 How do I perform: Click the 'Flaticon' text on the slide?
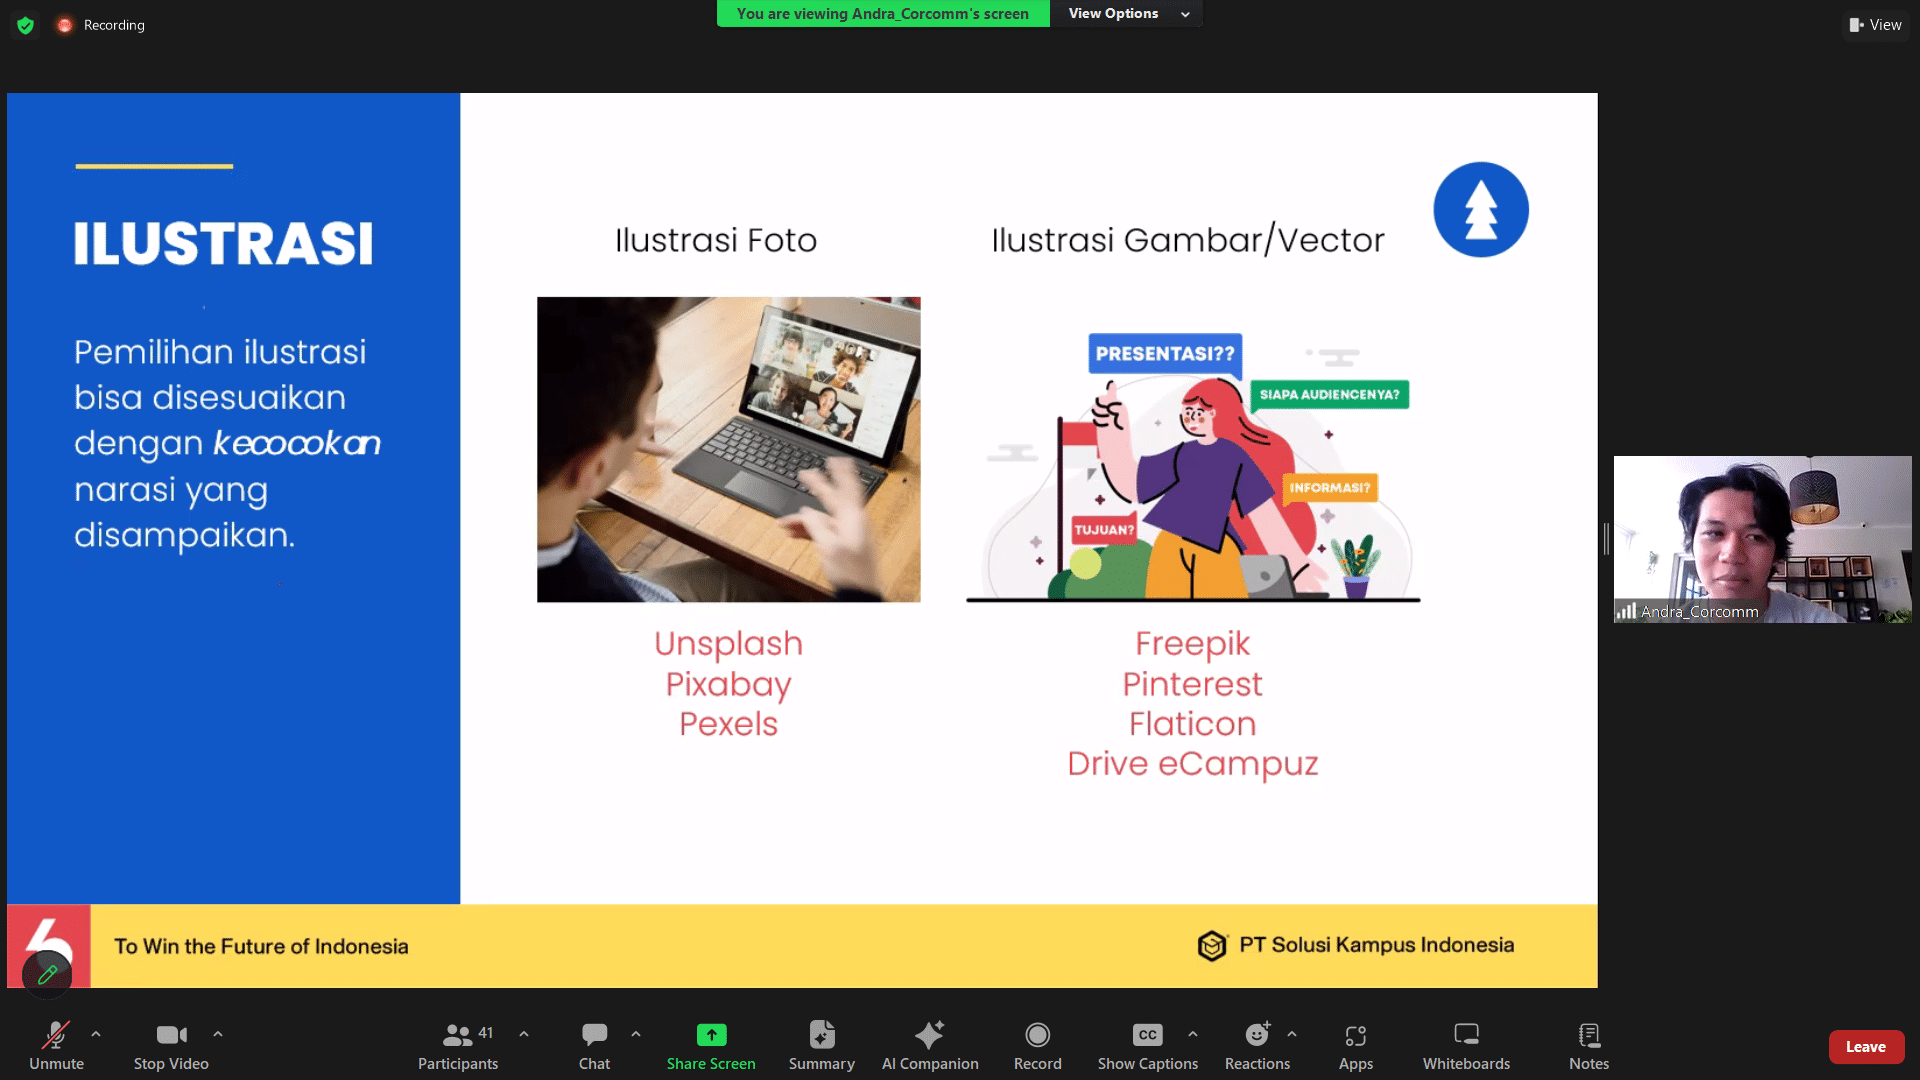(x=1192, y=723)
